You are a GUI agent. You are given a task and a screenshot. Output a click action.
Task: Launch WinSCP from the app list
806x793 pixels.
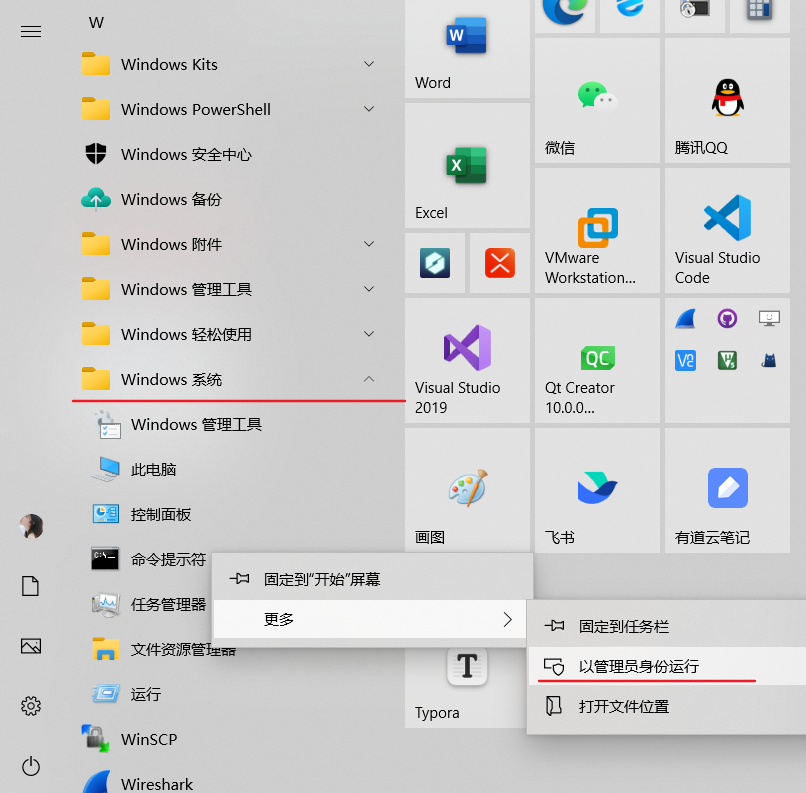229,740
